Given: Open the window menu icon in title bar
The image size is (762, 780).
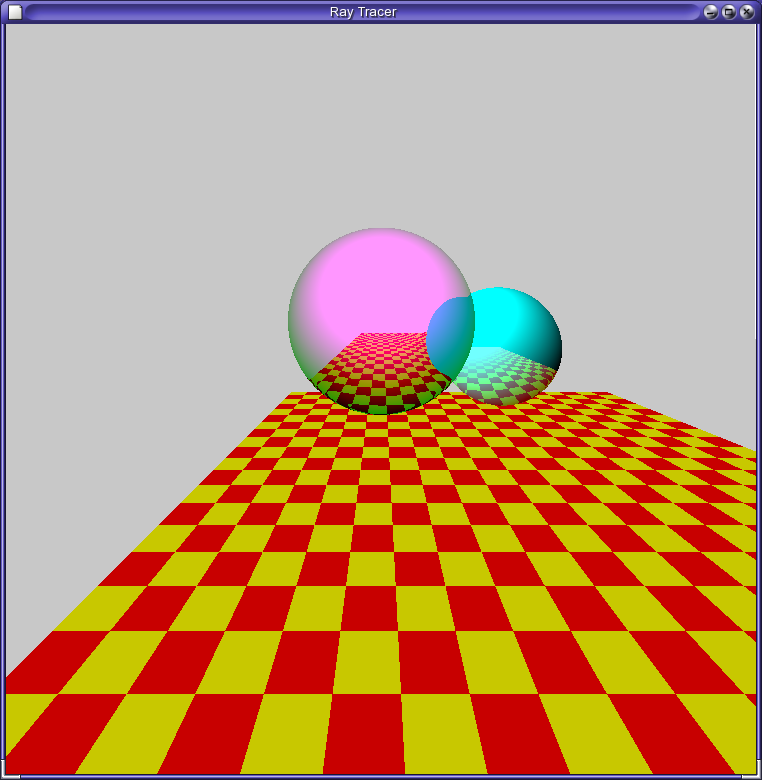Looking at the screenshot, I should point(15,12).
